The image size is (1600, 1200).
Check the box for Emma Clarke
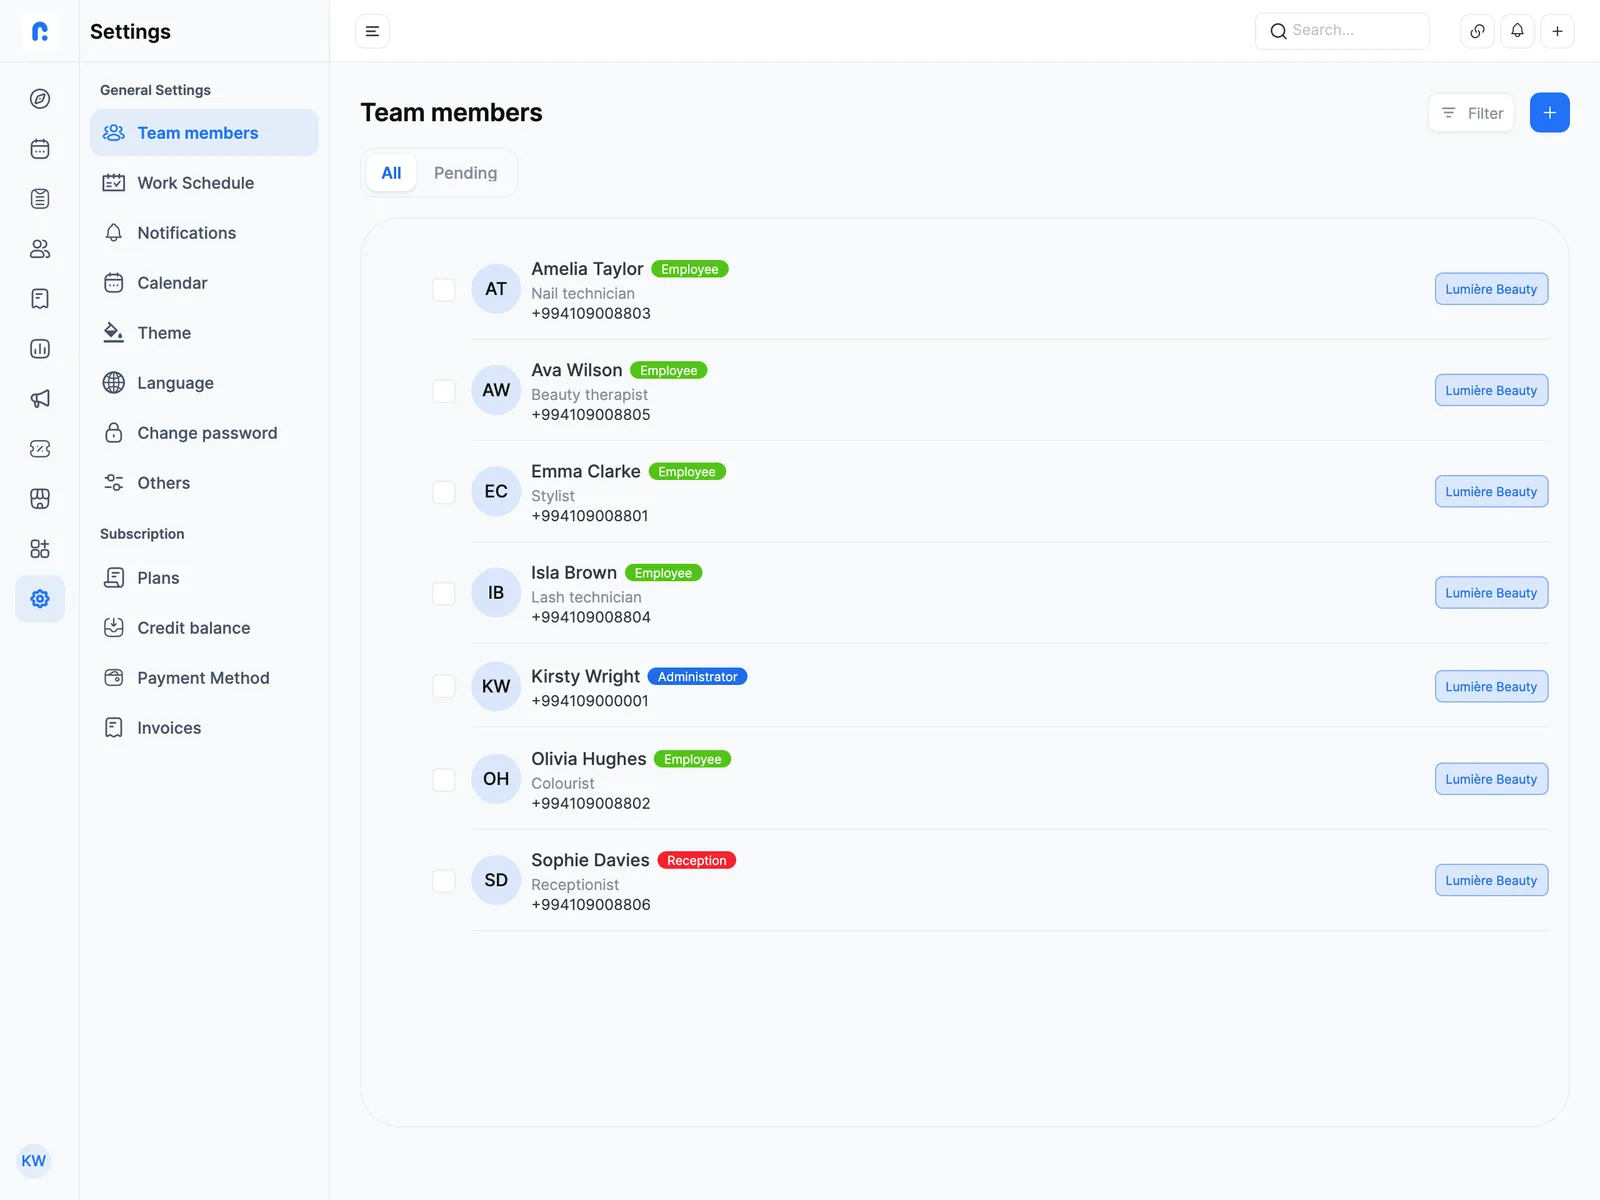pyautogui.click(x=444, y=492)
